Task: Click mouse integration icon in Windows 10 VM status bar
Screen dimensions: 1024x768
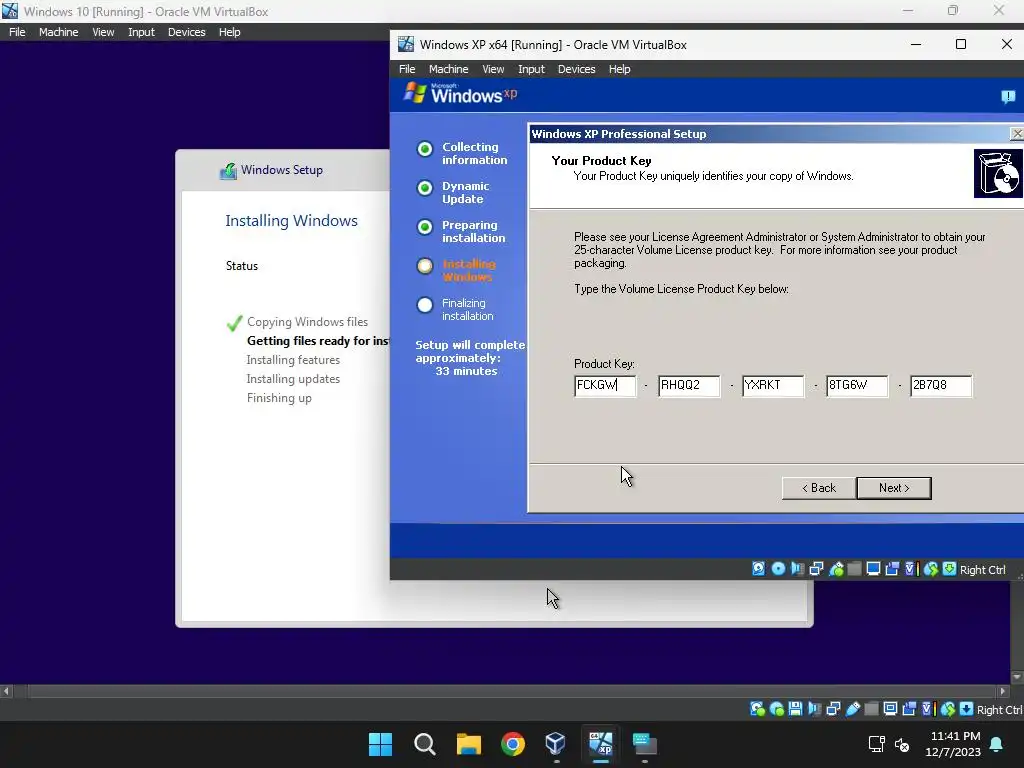Action: (x=948, y=709)
